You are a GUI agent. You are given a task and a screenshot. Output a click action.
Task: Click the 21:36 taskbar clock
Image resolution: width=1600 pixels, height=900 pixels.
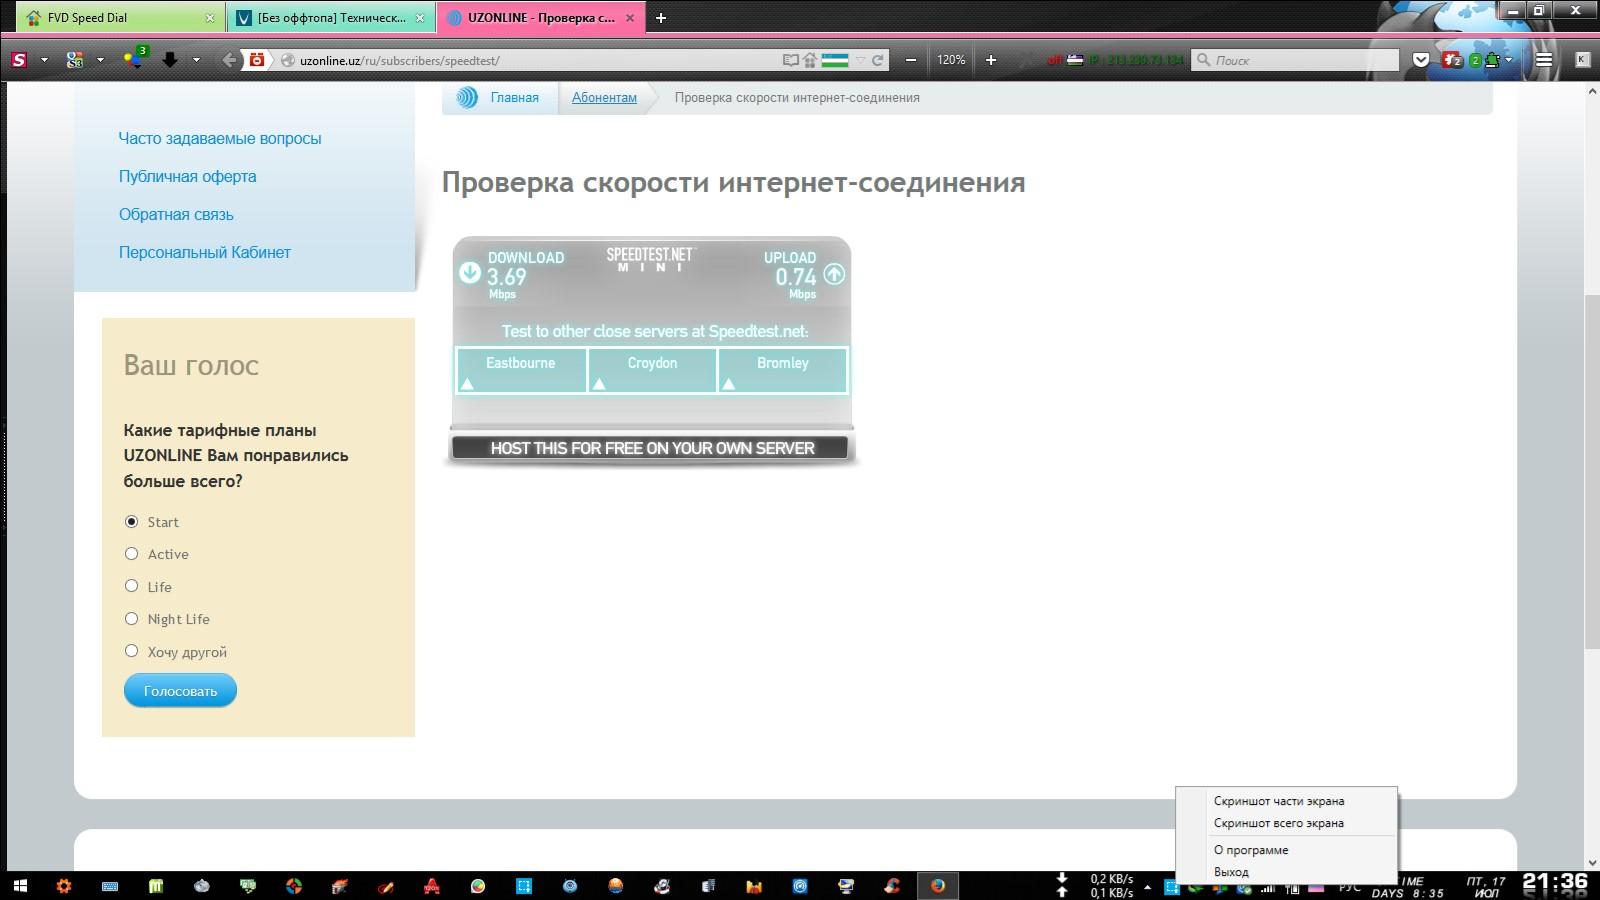[1555, 883]
